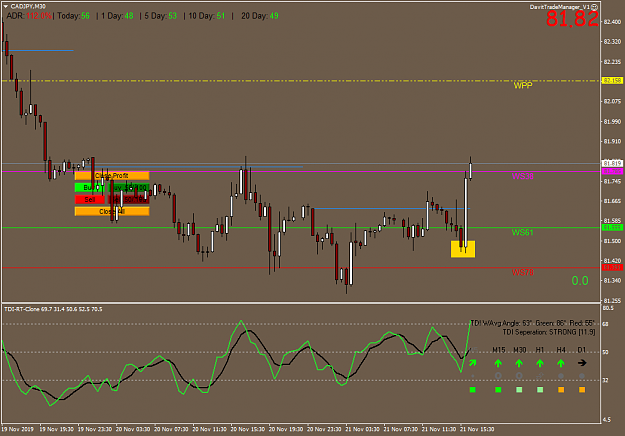Click the gray dot marker under H4
This screenshot has height=436, width=625.
coord(561,376)
